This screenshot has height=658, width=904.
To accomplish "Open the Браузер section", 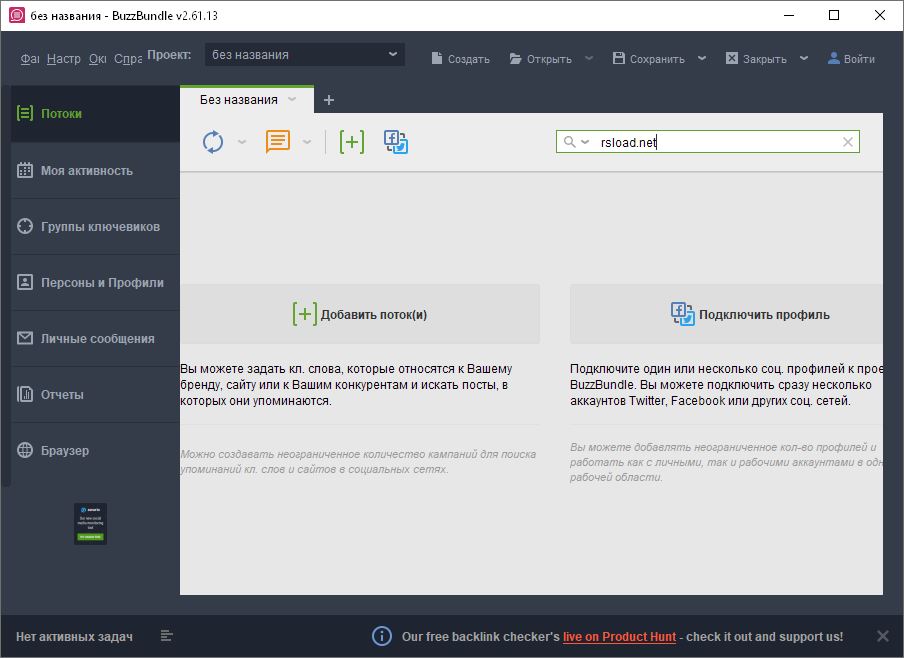I will click(x=95, y=450).
